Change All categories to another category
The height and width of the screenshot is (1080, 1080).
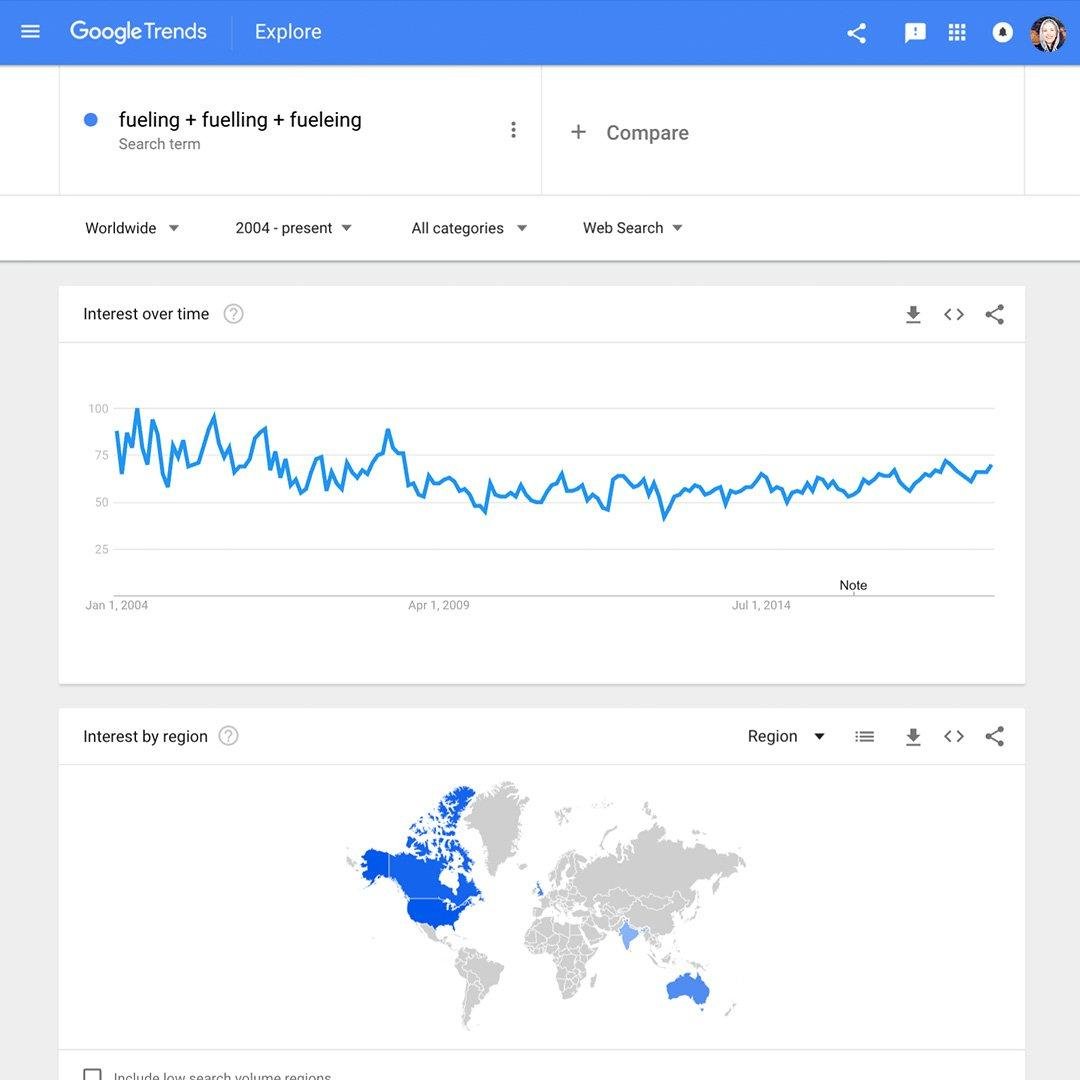tap(468, 228)
